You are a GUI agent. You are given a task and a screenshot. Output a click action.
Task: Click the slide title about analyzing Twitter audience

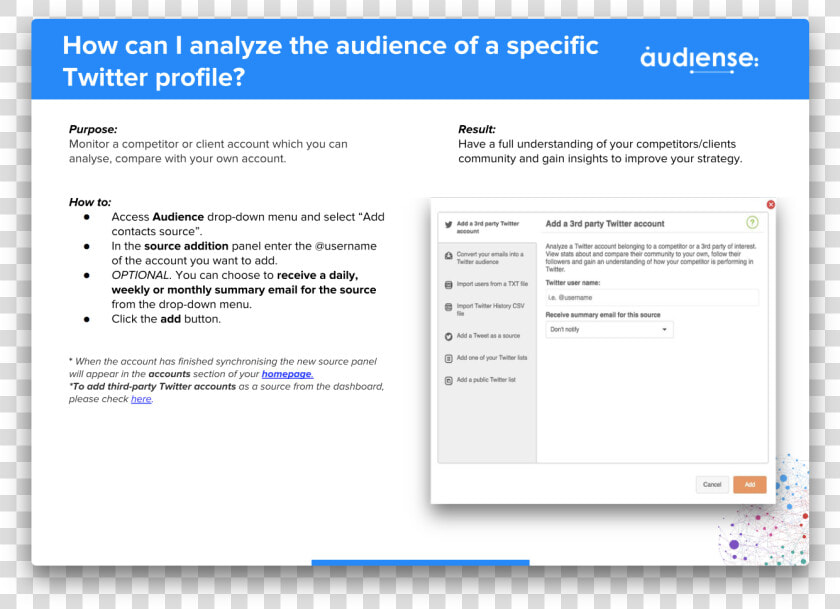click(331, 61)
